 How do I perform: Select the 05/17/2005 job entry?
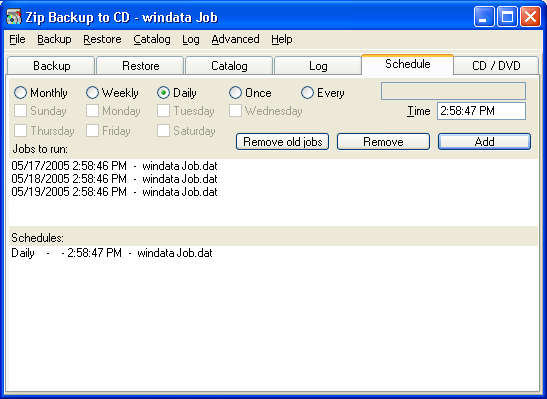pos(114,165)
